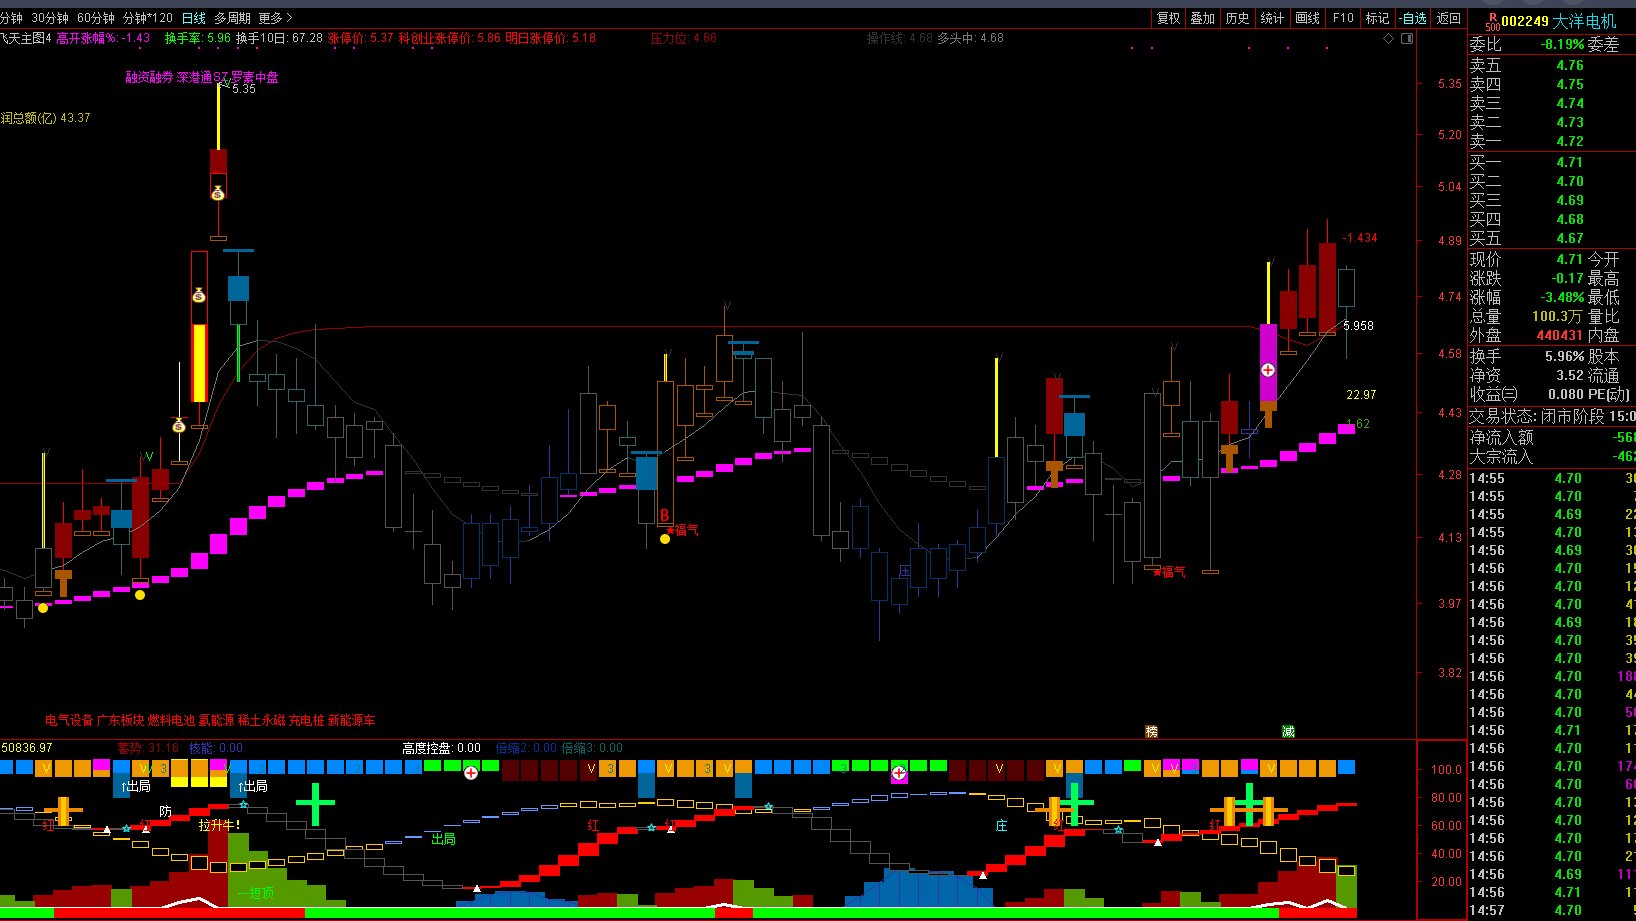
Task: Click the first red-plus circle in indicator strip
Action: [471, 773]
